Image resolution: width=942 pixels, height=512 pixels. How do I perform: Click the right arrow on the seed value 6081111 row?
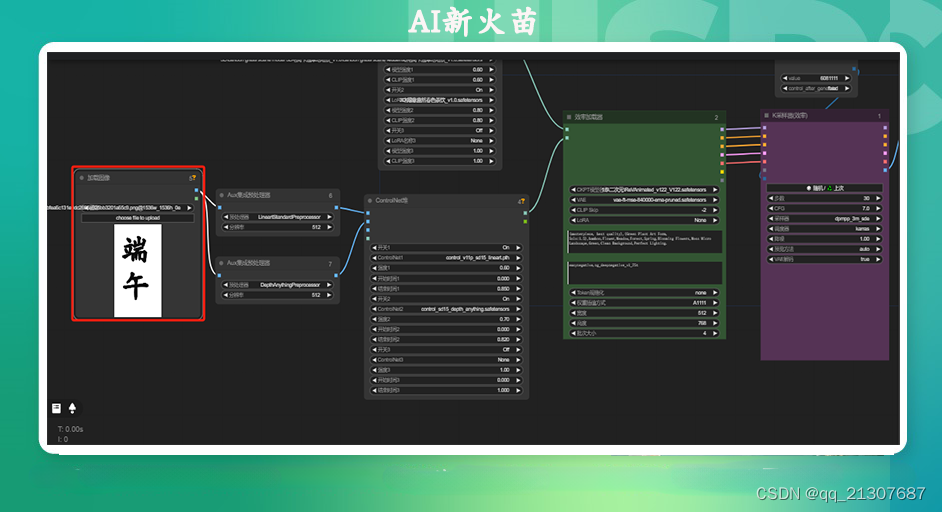[847, 78]
